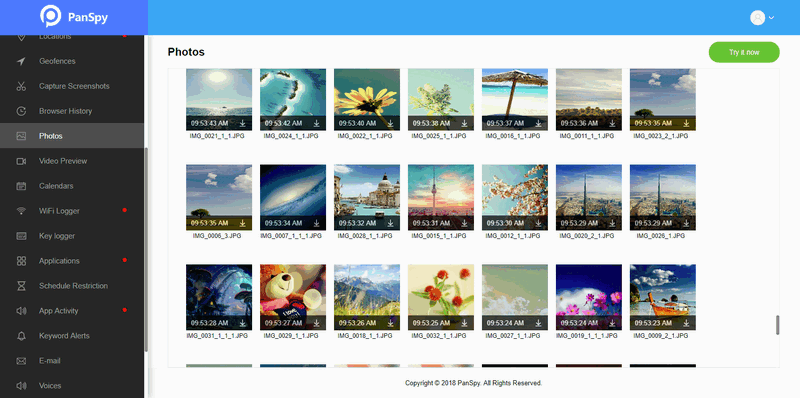
Task: Download the IMG_0028_1_1.JPG photo
Action: pyautogui.click(x=391, y=223)
